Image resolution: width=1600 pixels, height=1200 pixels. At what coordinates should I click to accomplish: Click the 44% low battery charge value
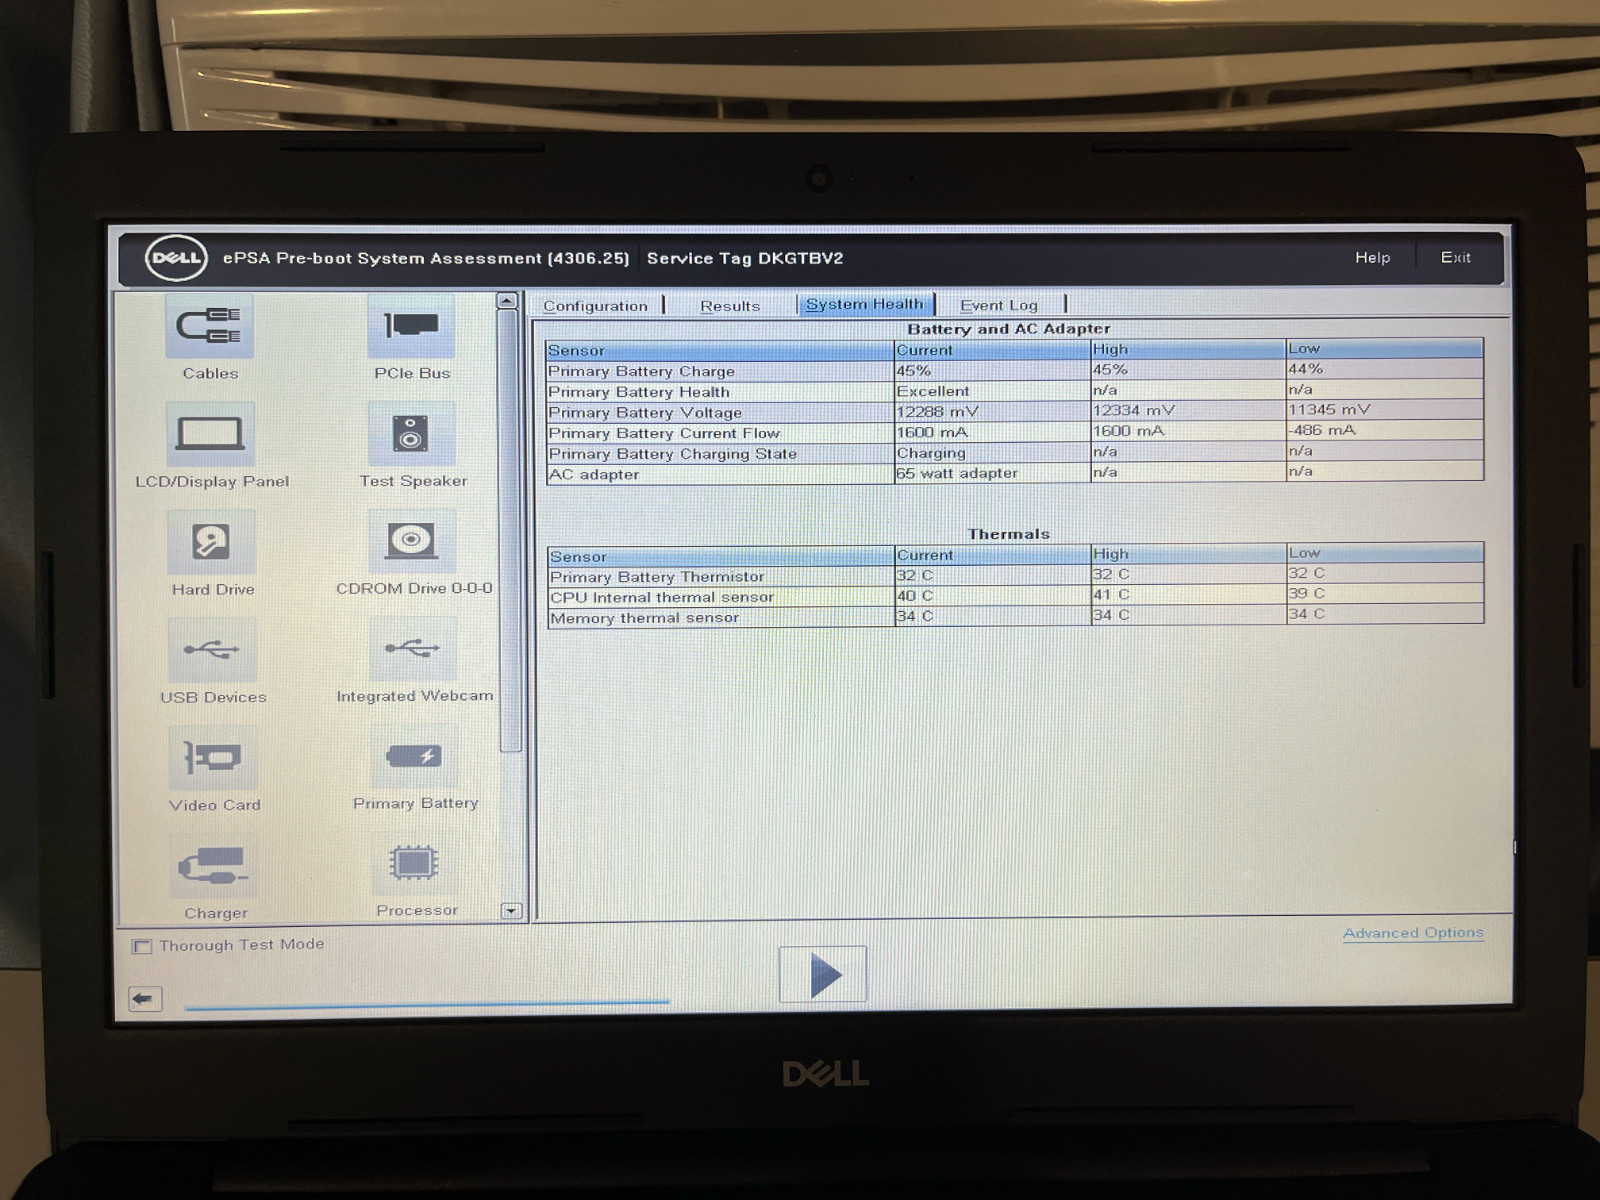1306,369
